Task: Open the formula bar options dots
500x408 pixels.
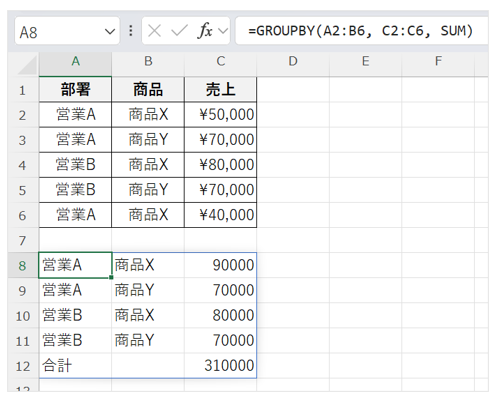Action: click(131, 31)
